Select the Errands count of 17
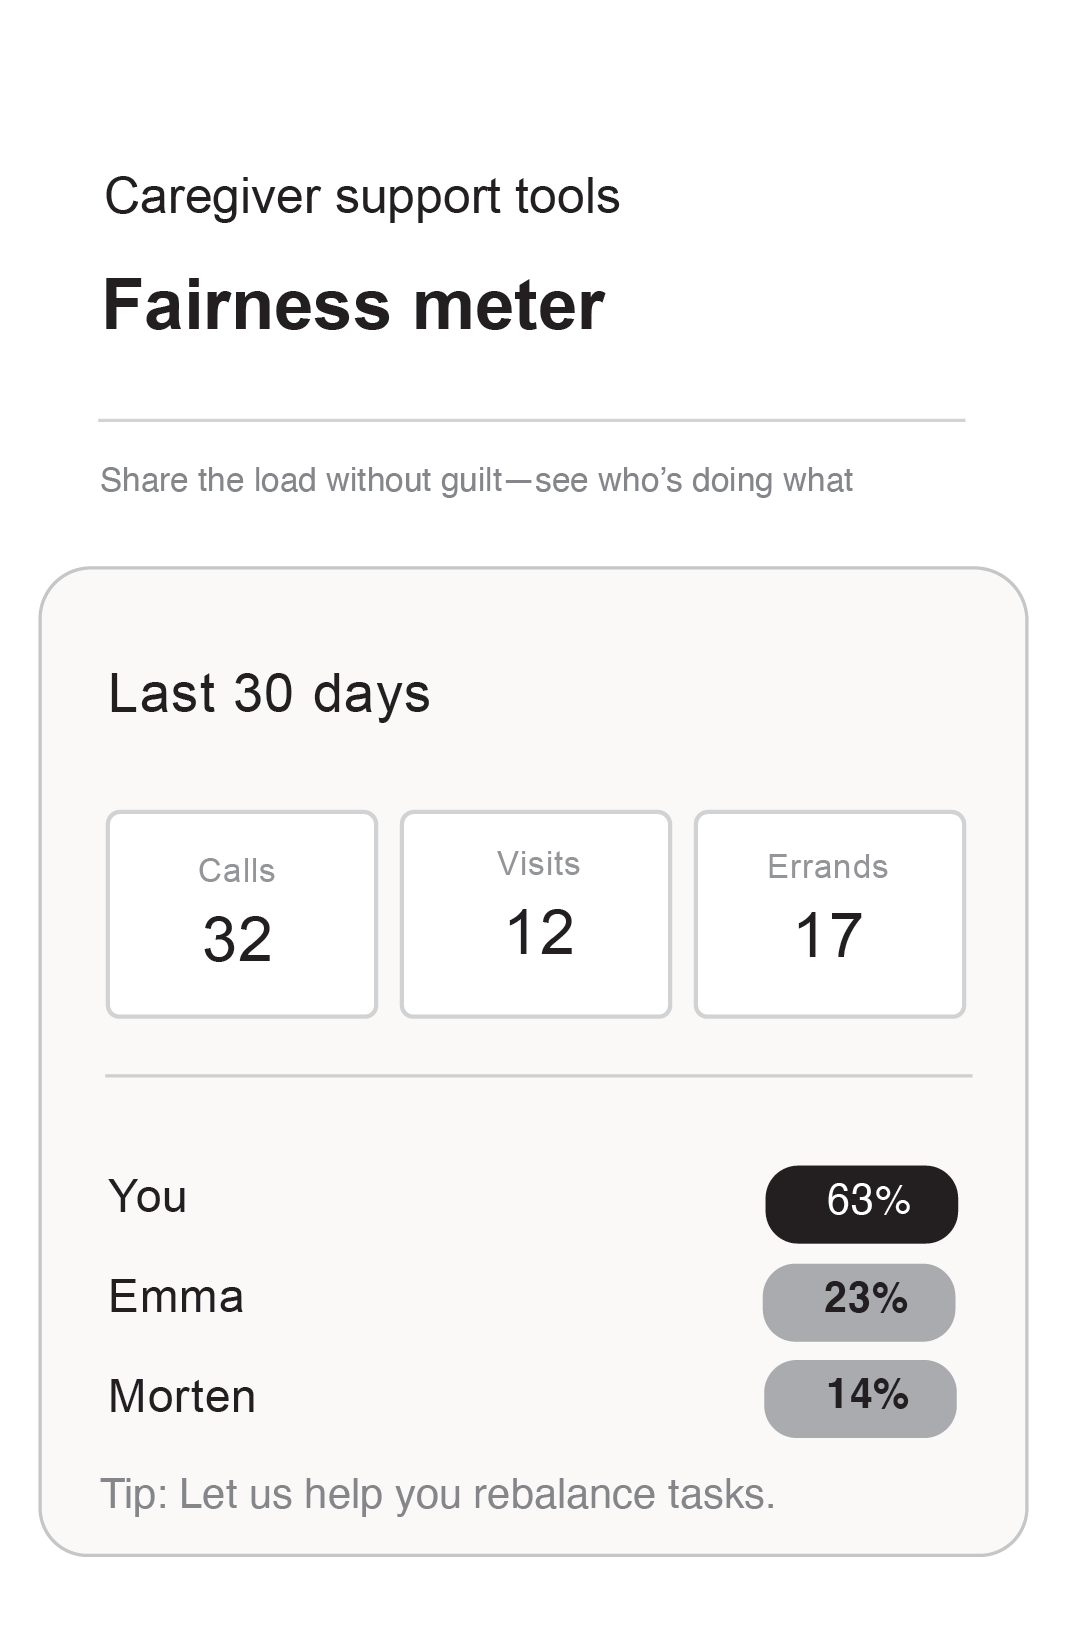Viewport: 1067px width, 1648px height. [x=829, y=935]
